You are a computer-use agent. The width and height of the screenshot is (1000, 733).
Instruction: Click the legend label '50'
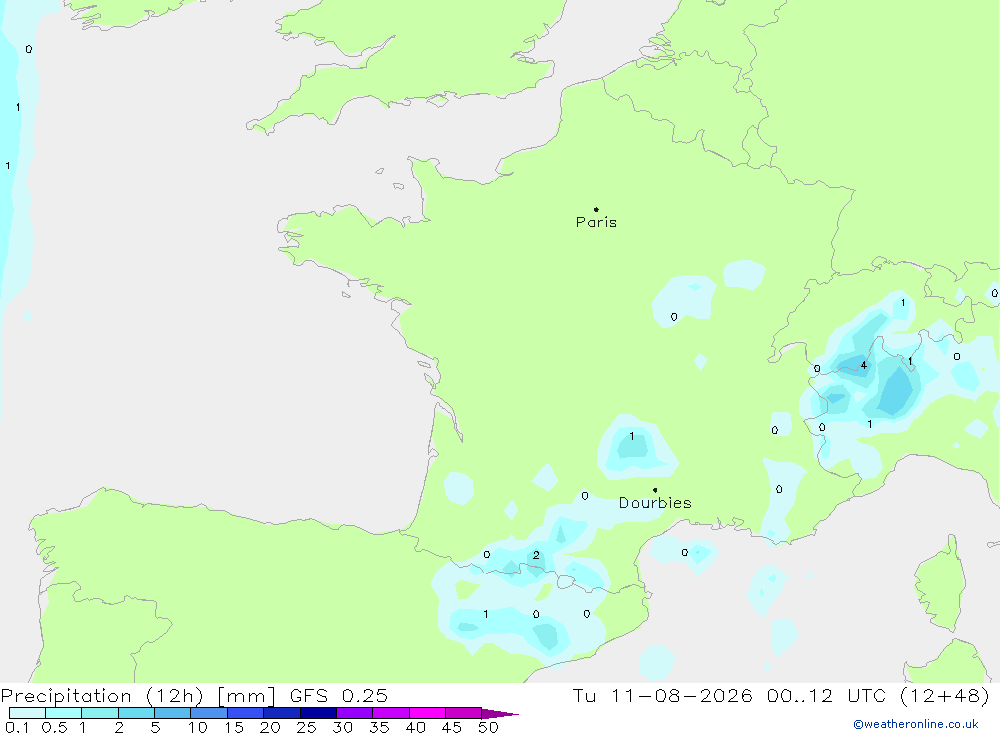[x=488, y=727]
